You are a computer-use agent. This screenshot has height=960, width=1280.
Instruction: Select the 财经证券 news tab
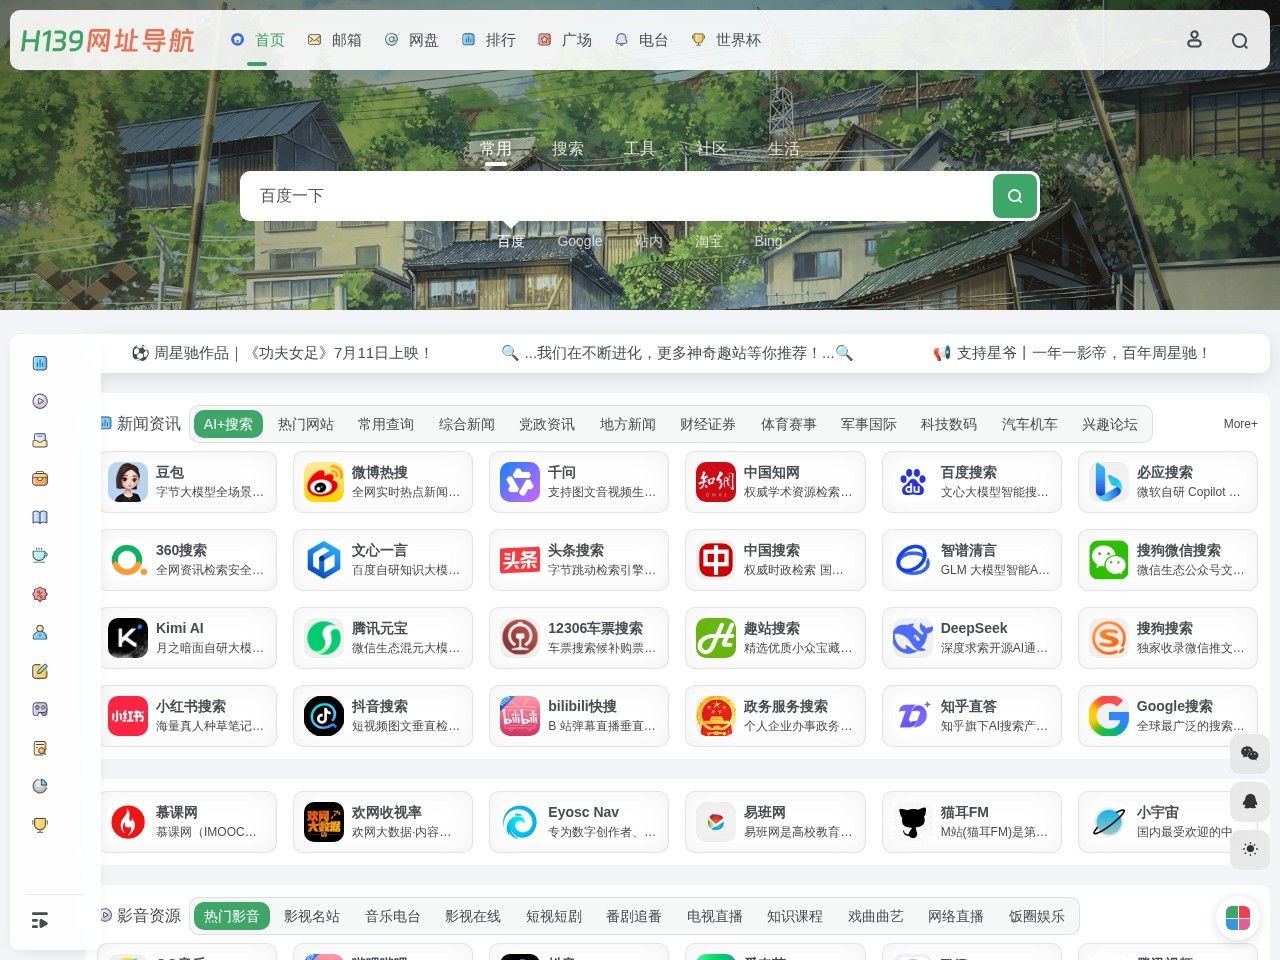(708, 424)
